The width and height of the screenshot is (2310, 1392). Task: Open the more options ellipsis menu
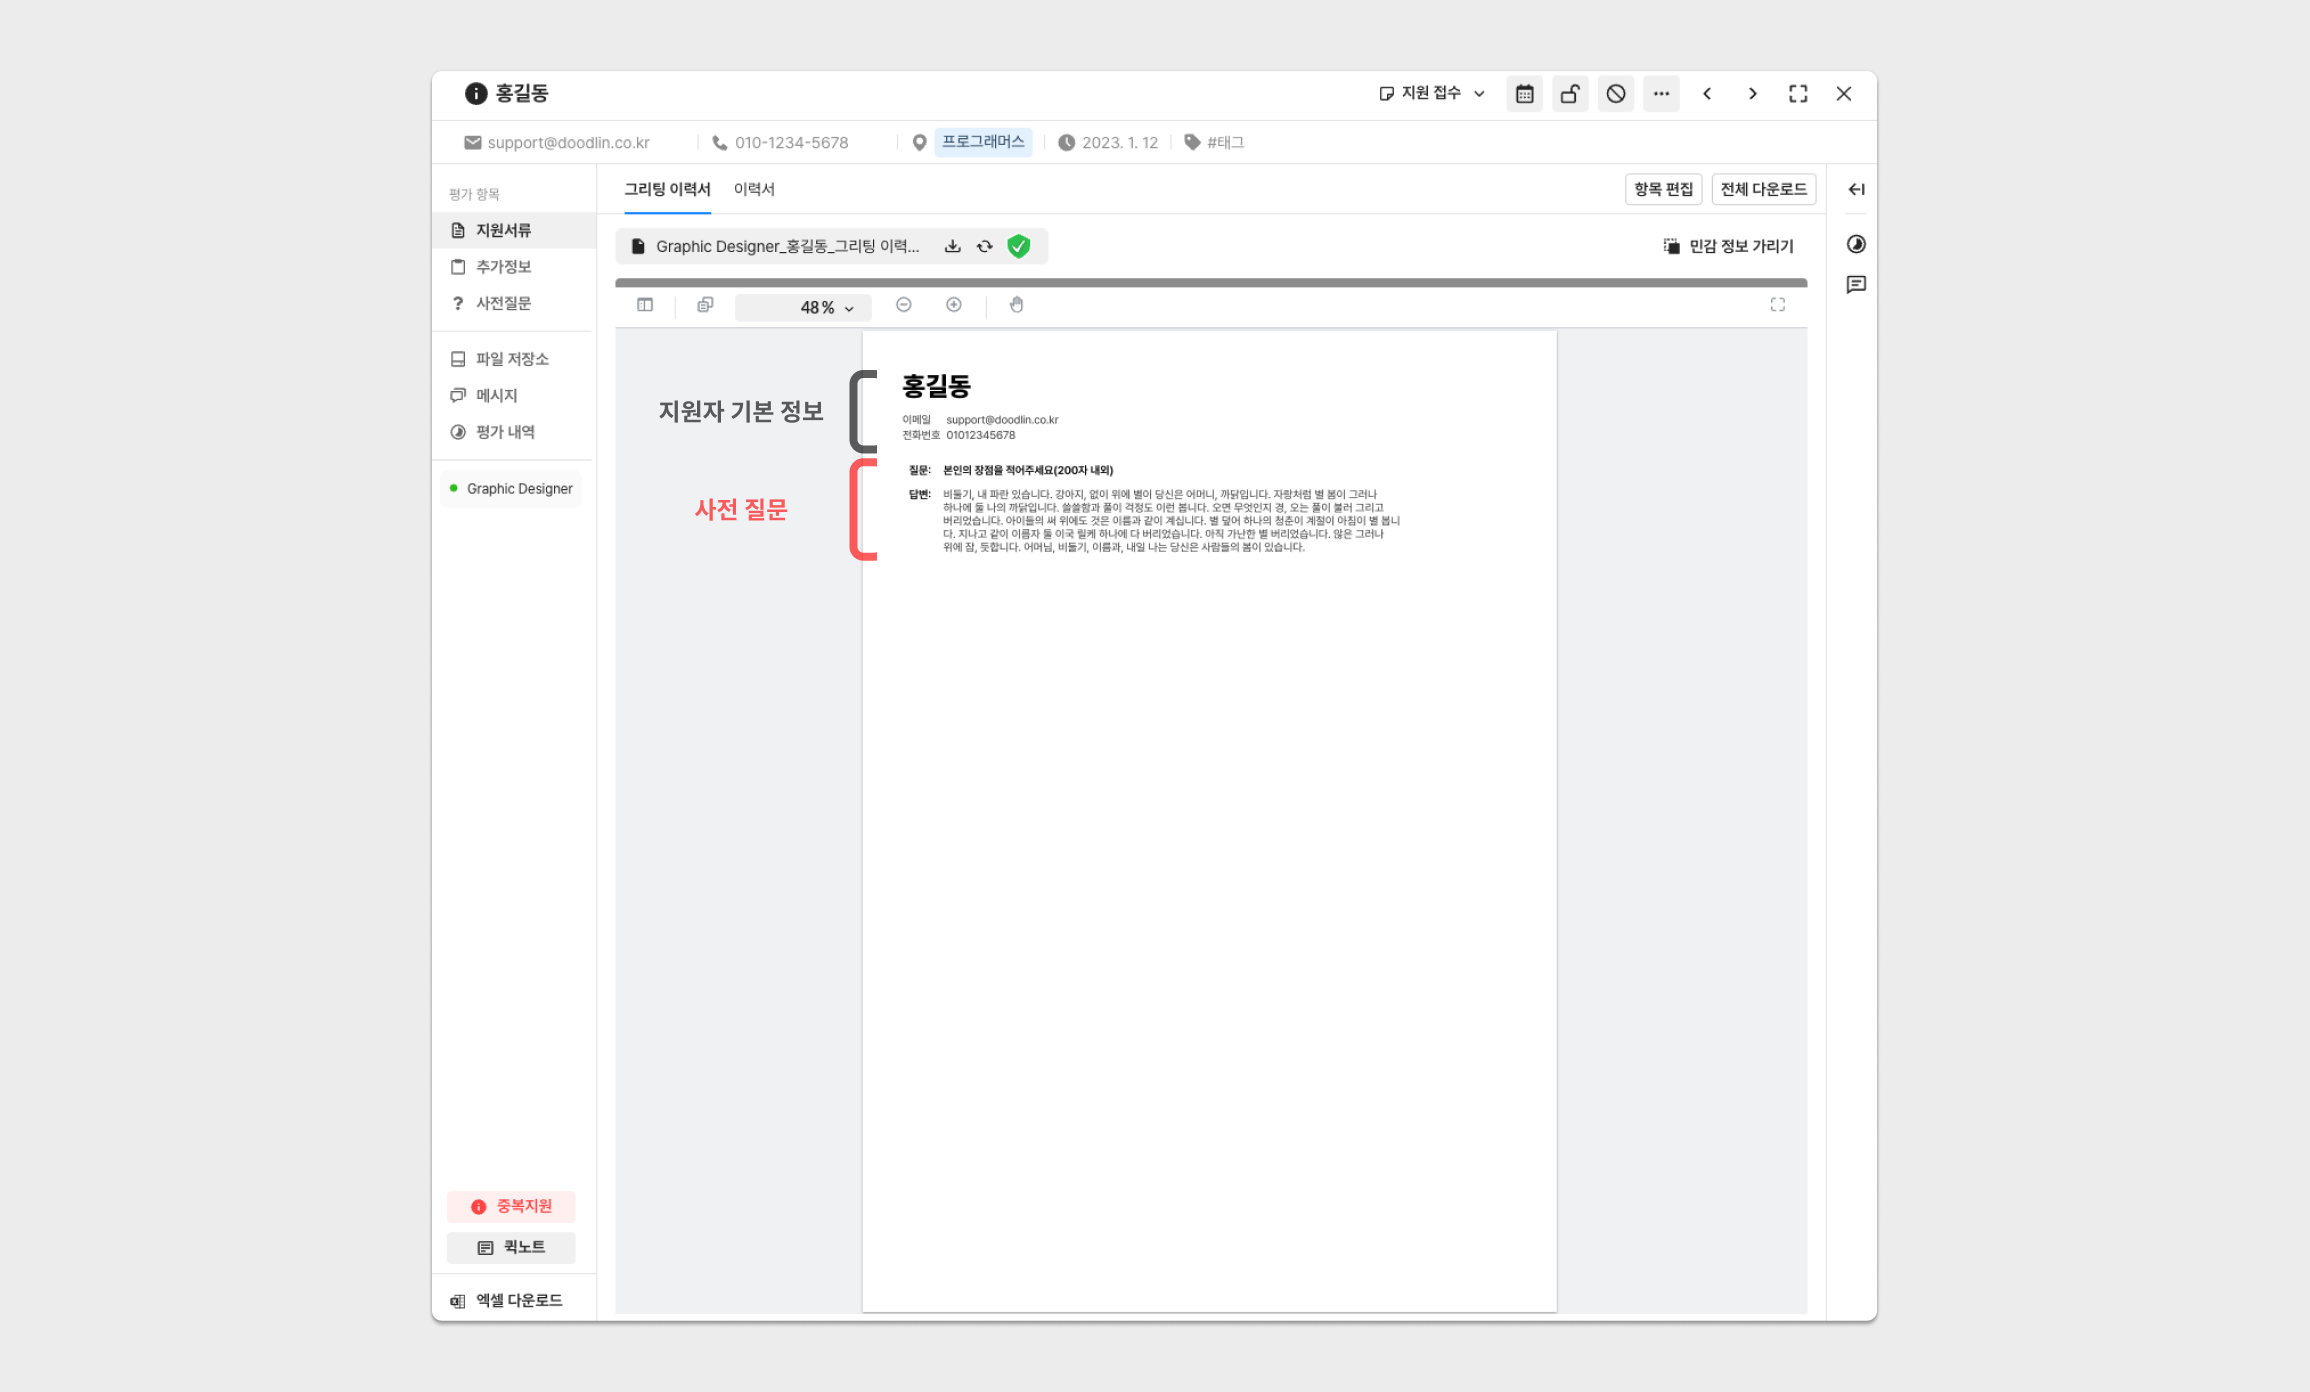tap(1661, 94)
